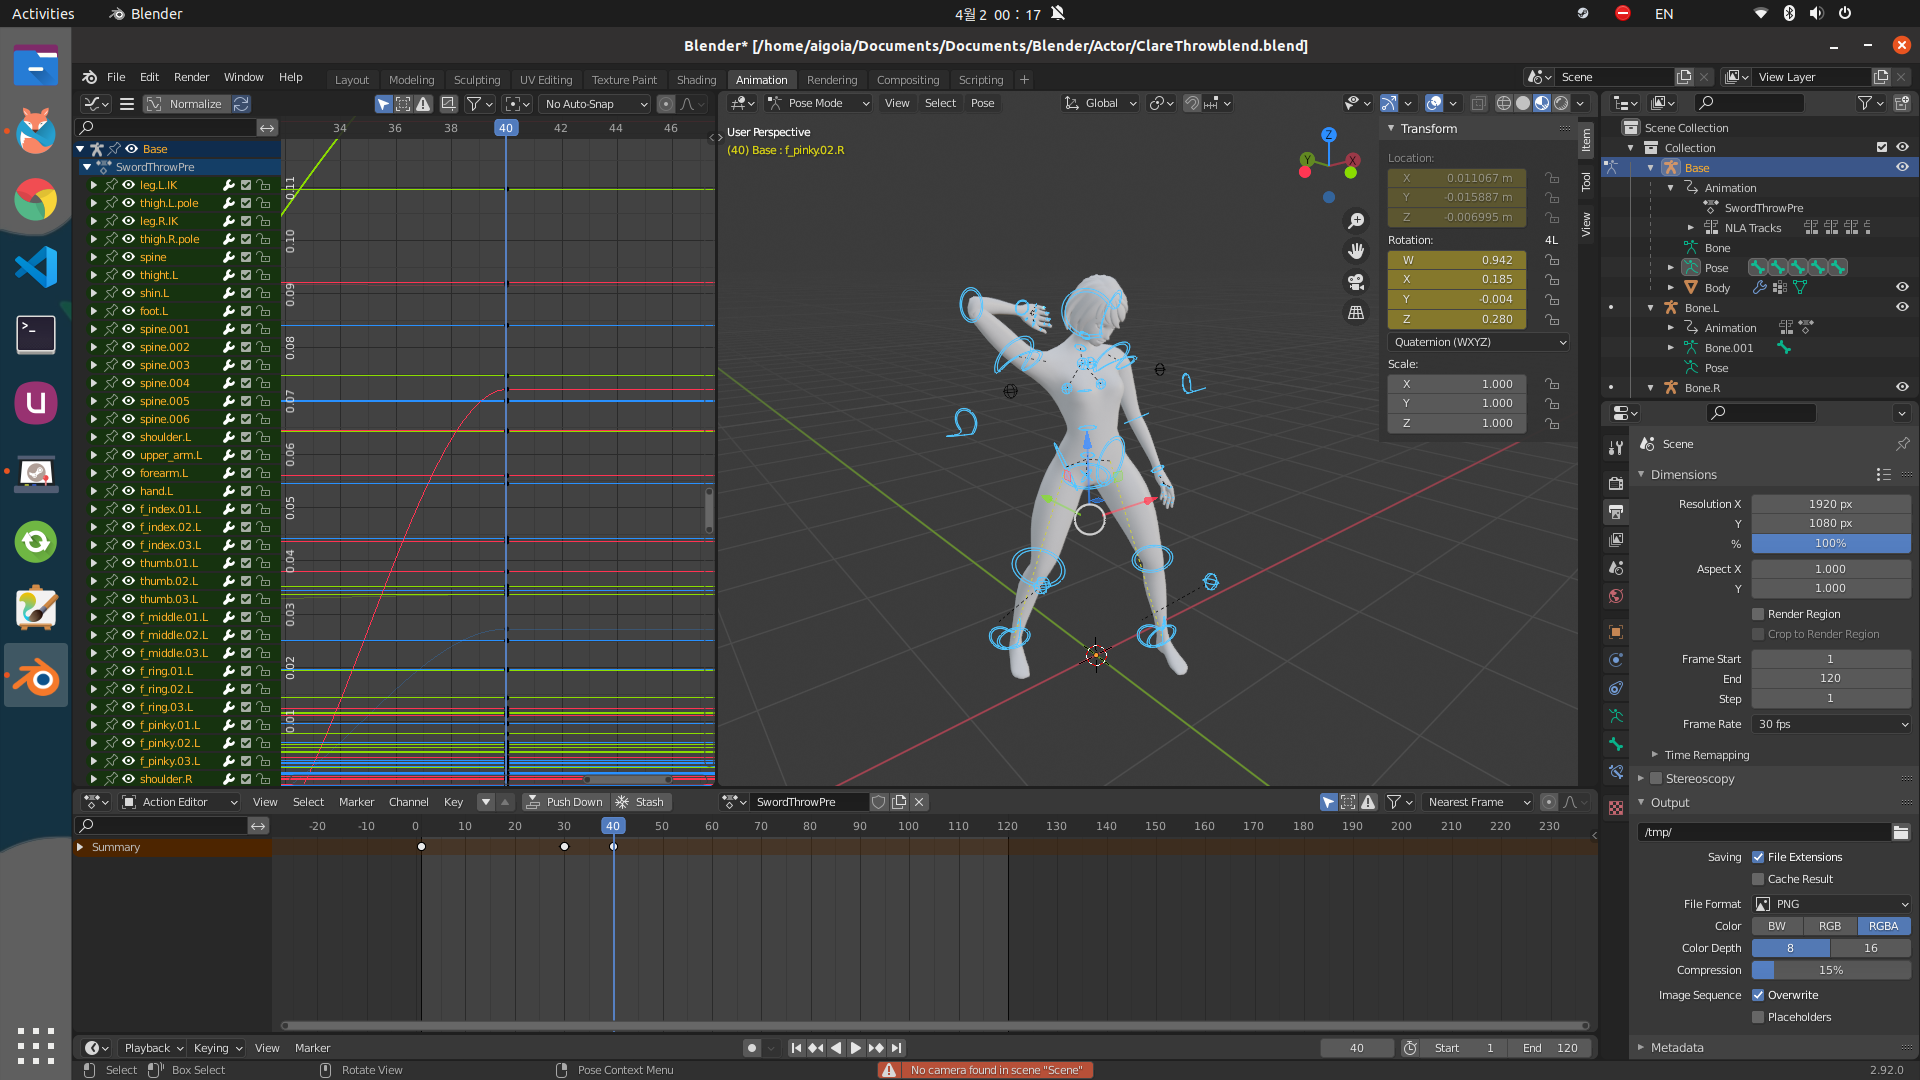Enable Cache Result checkbox
The height and width of the screenshot is (1080, 1920).
1758,879
